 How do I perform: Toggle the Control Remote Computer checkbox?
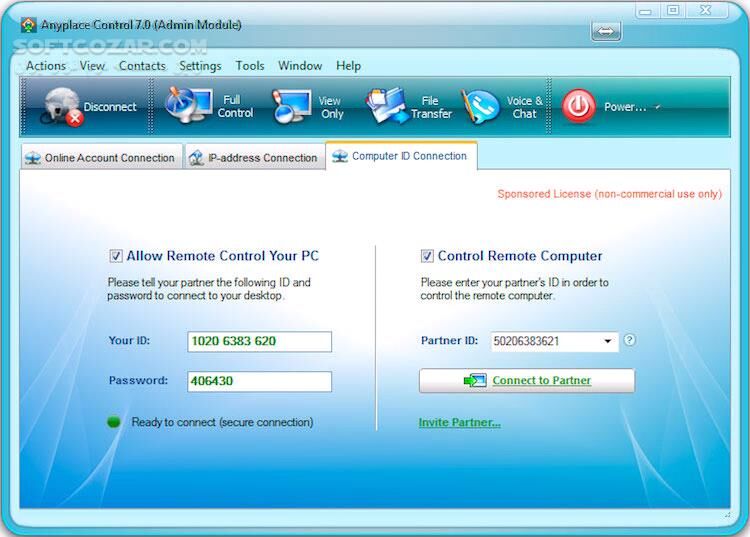coord(427,256)
